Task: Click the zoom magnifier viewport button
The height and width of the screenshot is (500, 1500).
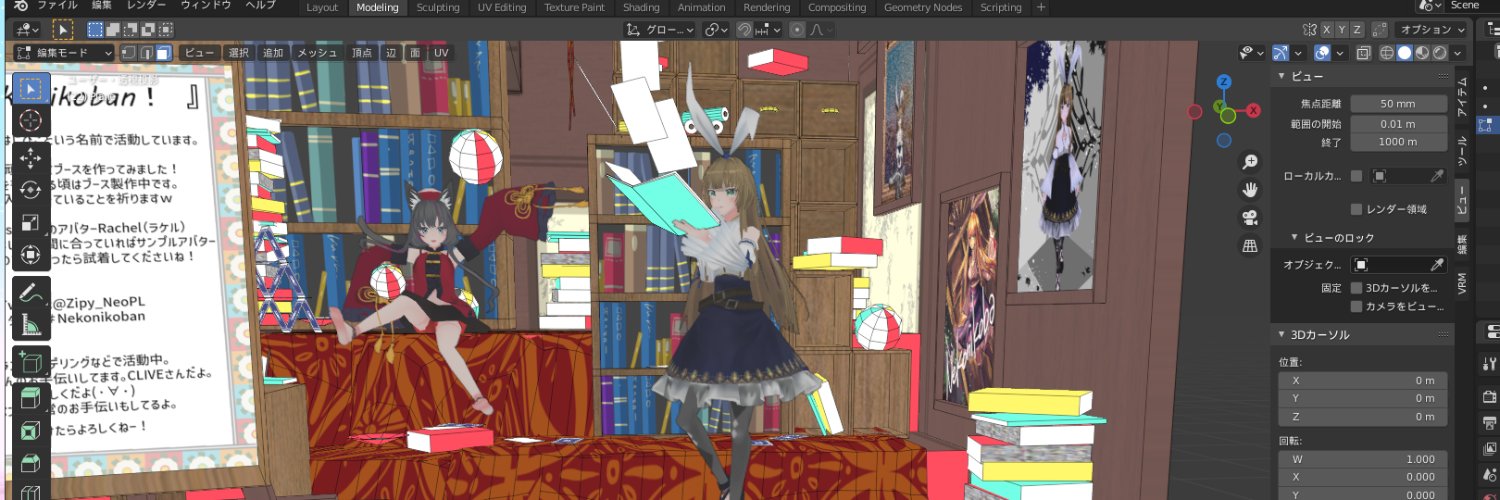Action: coord(1250,161)
